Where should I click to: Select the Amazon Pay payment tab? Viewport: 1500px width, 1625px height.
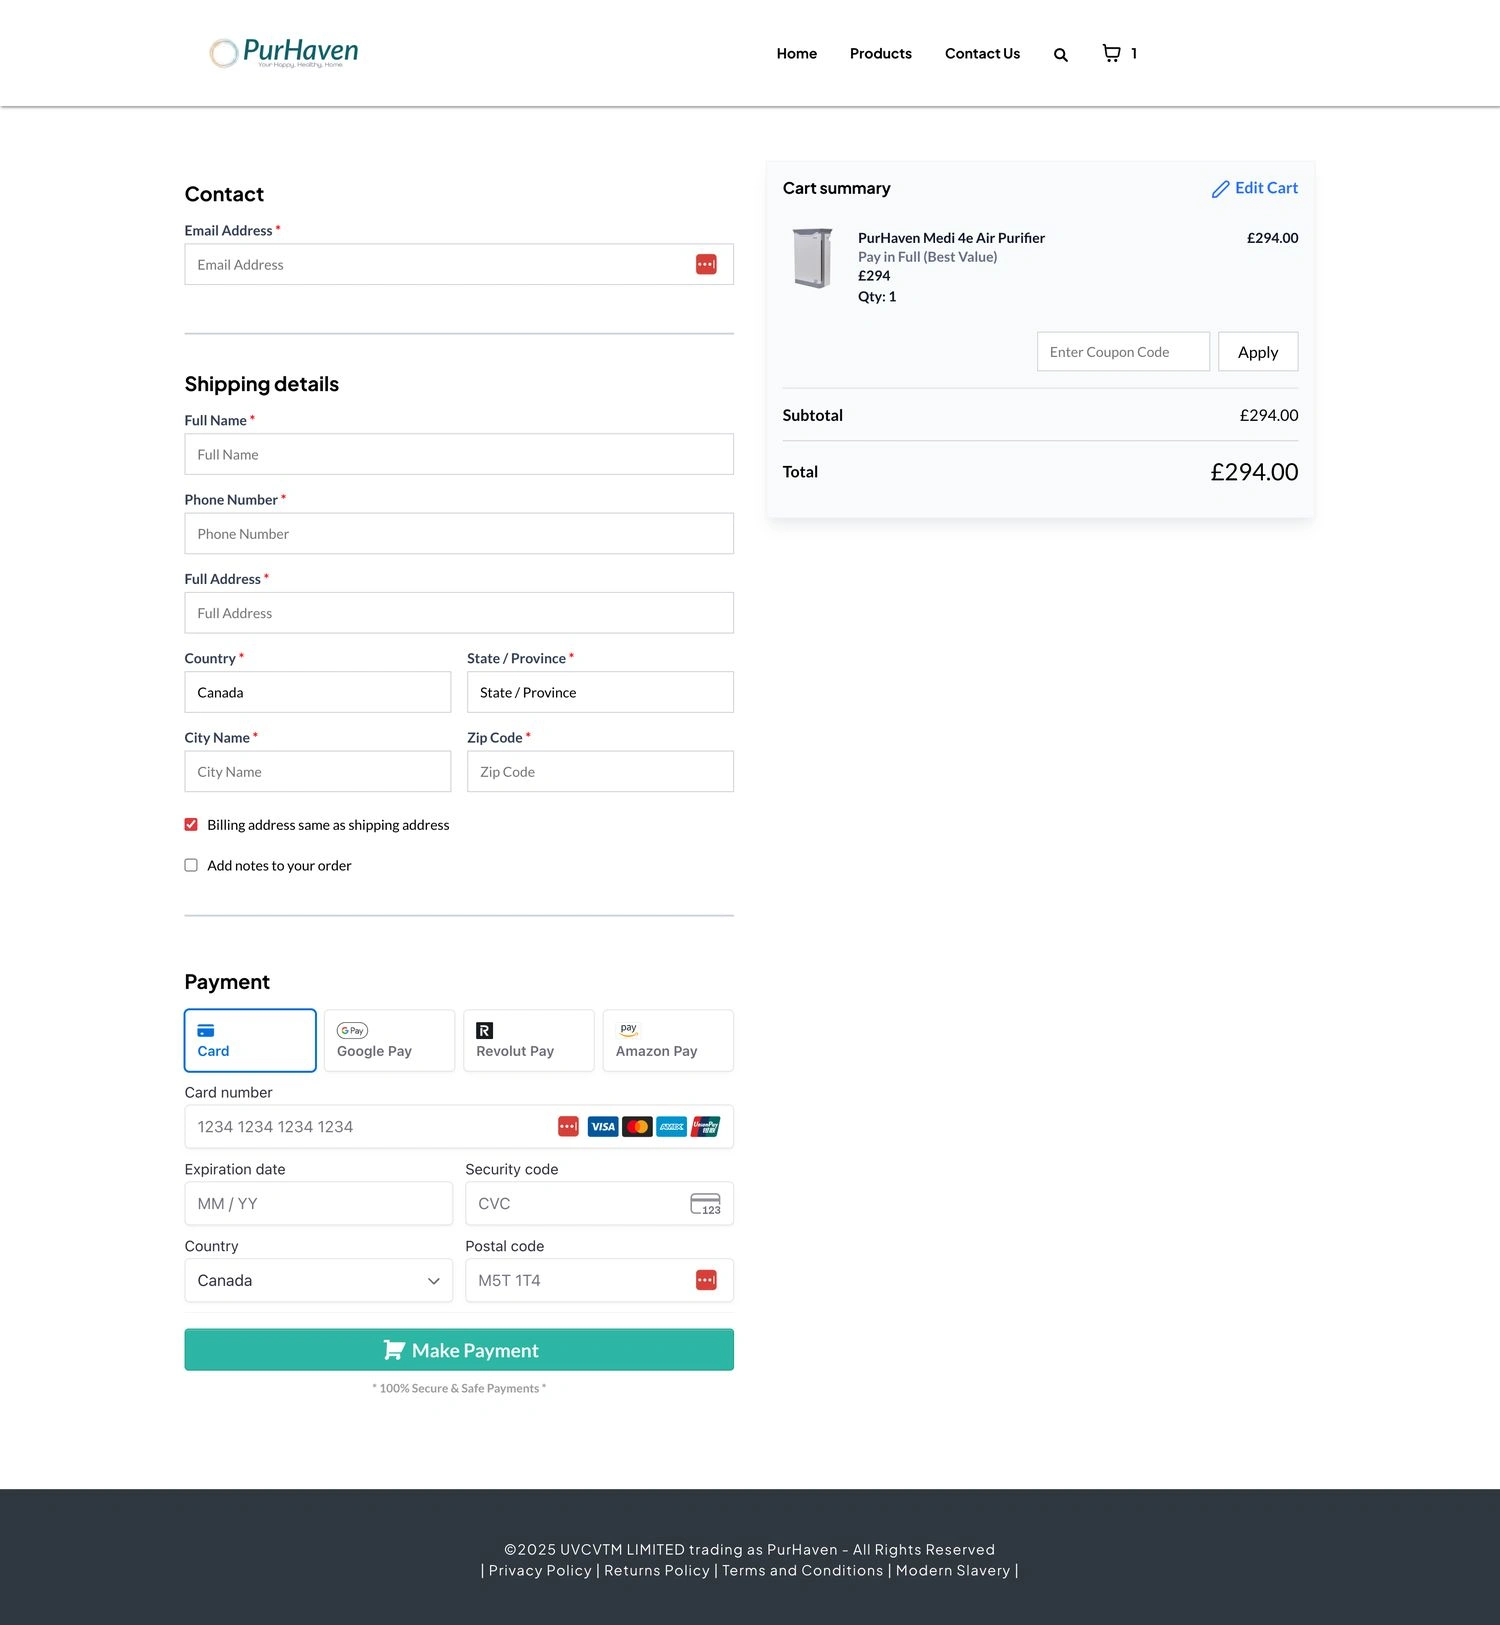(x=668, y=1041)
